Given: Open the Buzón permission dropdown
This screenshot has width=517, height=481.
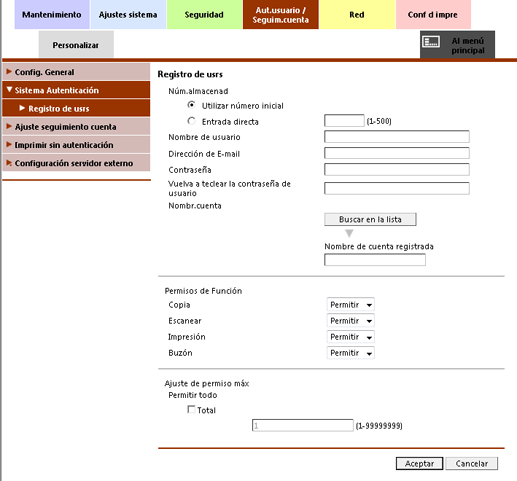Looking at the screenshot, I should 350,353.
